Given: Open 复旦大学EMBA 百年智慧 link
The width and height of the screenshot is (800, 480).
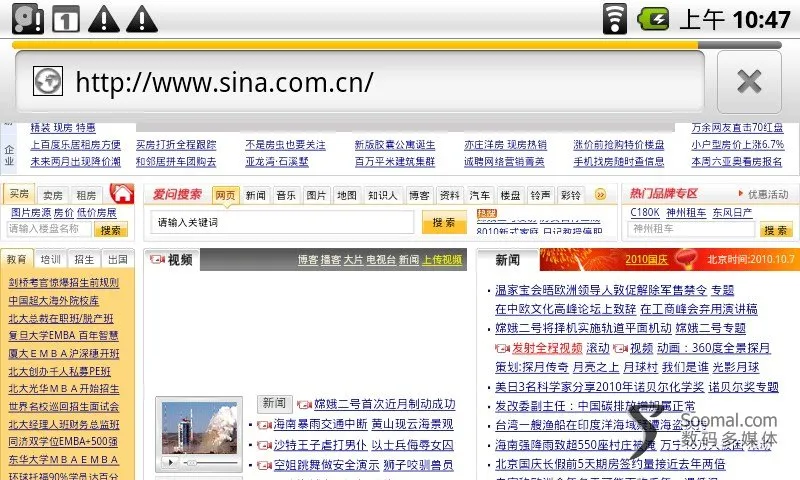Looking at the screenshot, I should point(63,336).
